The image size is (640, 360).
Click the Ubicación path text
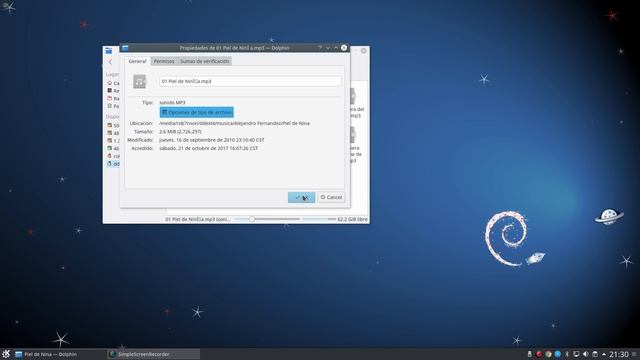pos(234,123)
